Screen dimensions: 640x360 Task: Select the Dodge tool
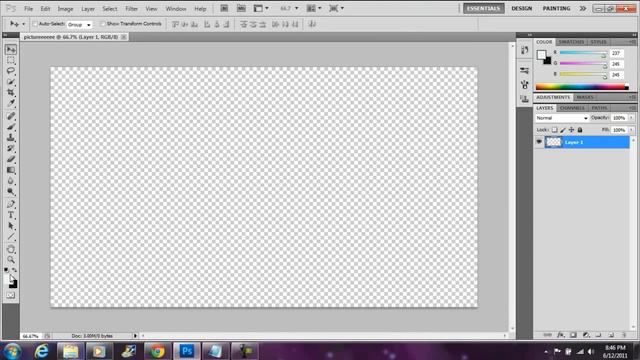pos(11,191)
